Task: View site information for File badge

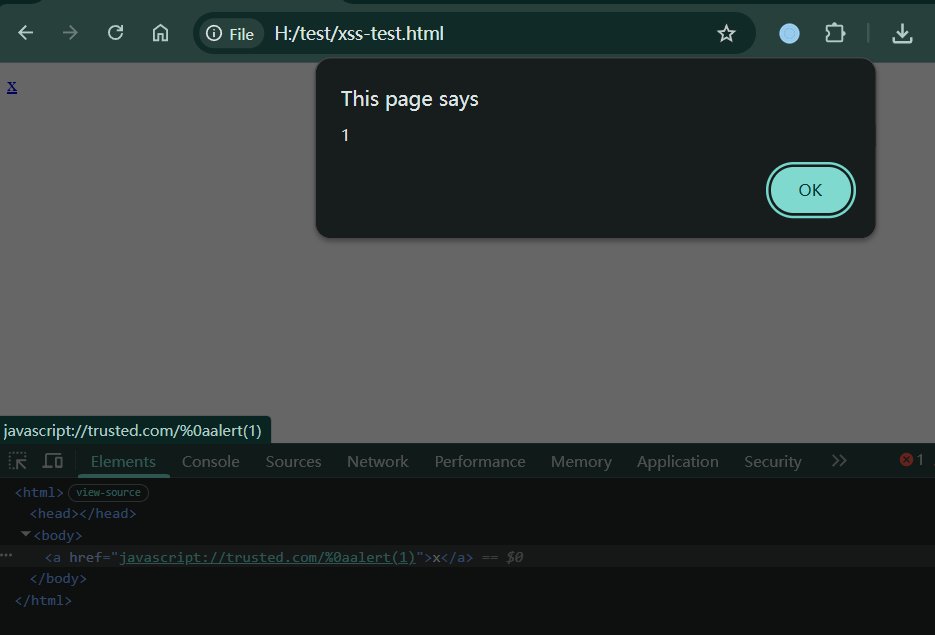Action: pos(231,33)
